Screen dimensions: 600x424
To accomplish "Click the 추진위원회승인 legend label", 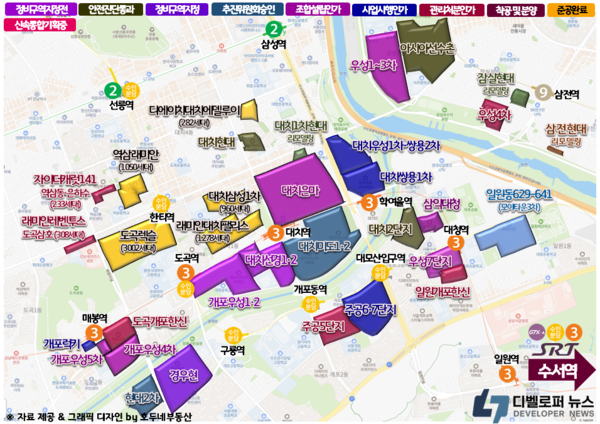I will coord(246,9).
